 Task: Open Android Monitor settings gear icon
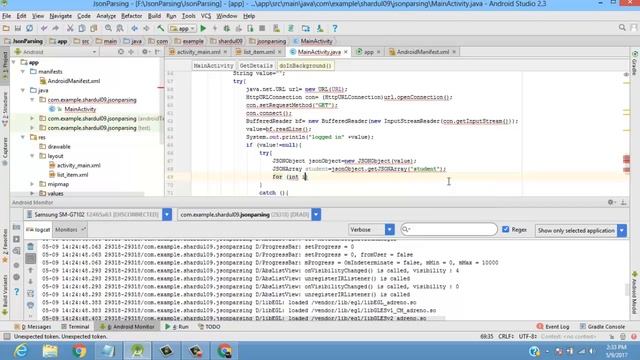(611, 202)
